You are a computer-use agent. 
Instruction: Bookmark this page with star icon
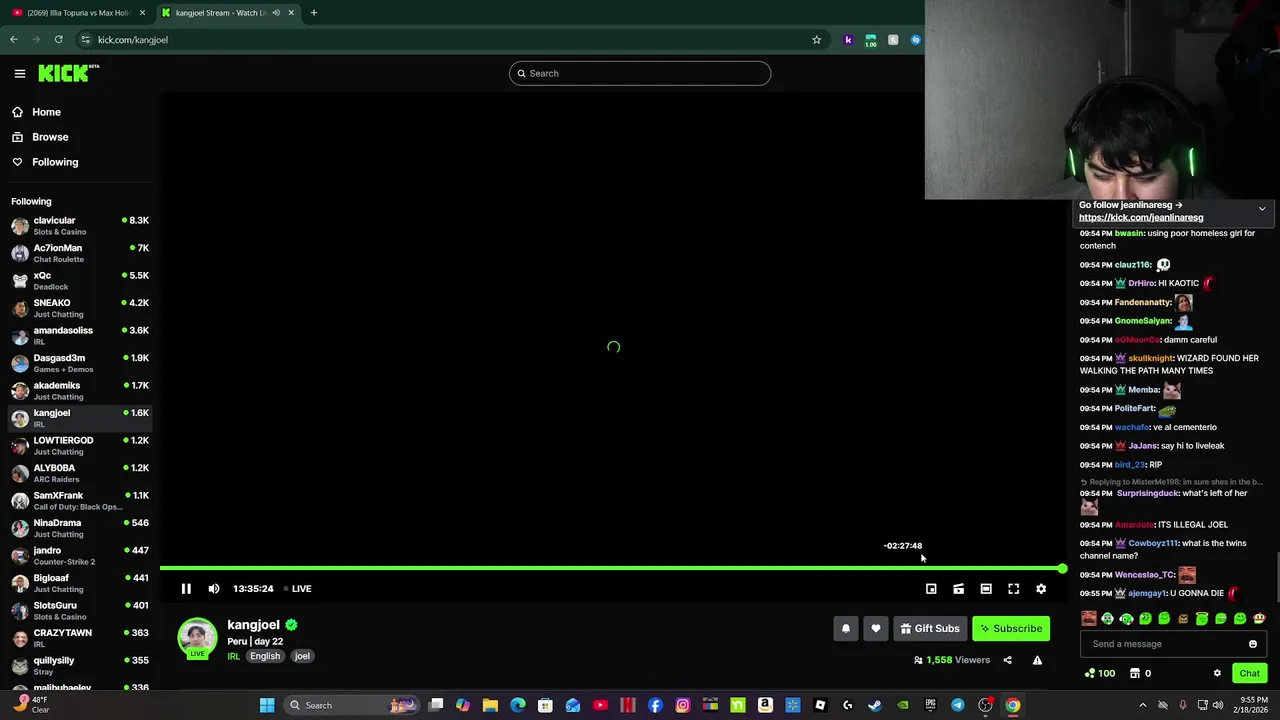pos(816,40)
